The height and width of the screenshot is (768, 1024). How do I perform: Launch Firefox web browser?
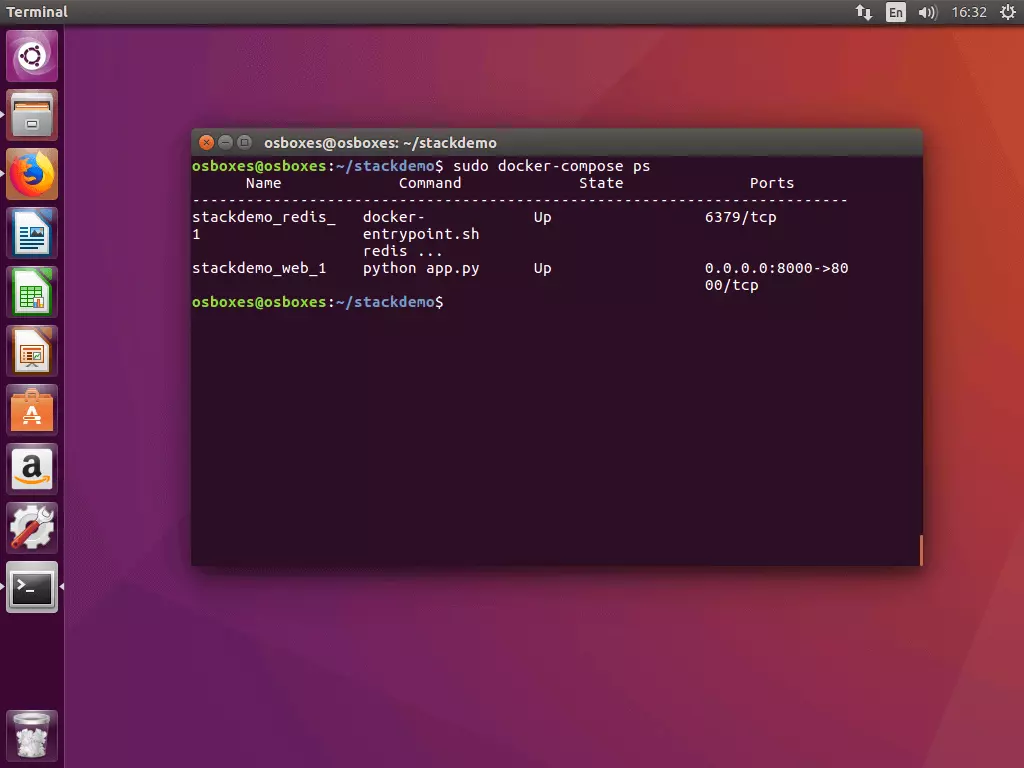click(x=31, y=174)
